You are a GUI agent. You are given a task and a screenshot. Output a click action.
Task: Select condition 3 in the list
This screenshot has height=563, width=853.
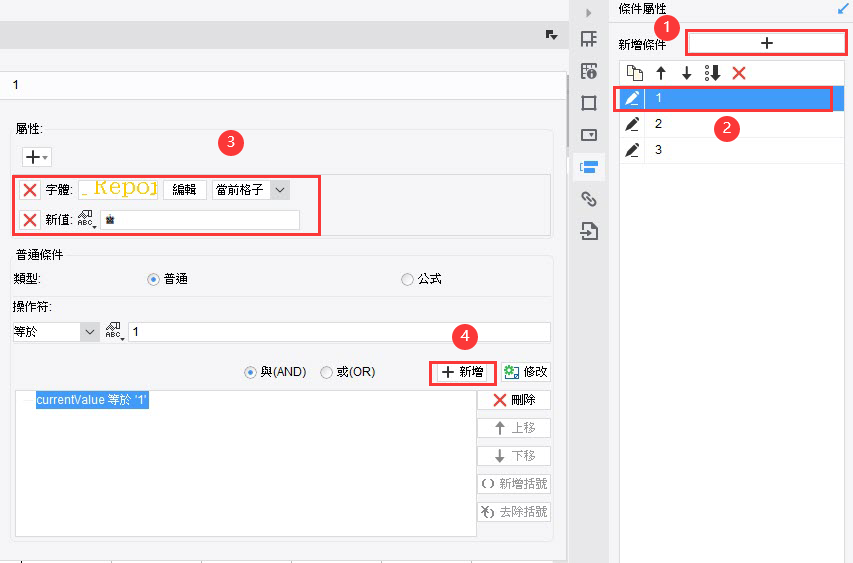(x=732, y=150)
